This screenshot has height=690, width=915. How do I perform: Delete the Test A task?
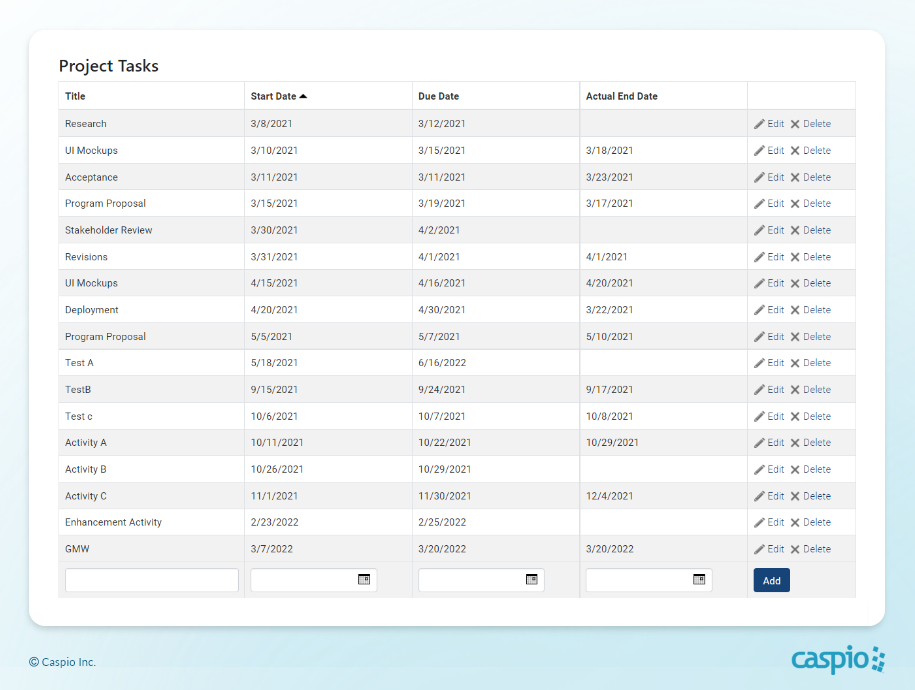tap(810, 363)
